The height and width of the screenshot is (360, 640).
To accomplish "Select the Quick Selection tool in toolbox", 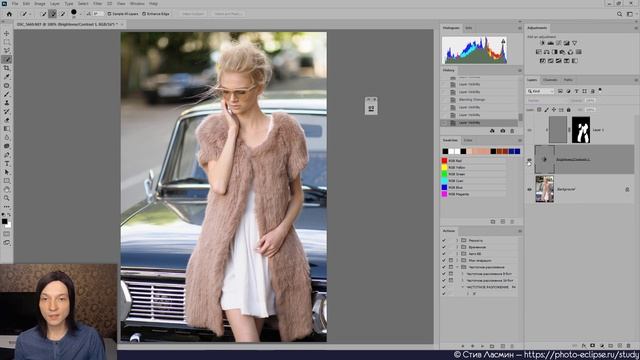I will pos(7,59).
